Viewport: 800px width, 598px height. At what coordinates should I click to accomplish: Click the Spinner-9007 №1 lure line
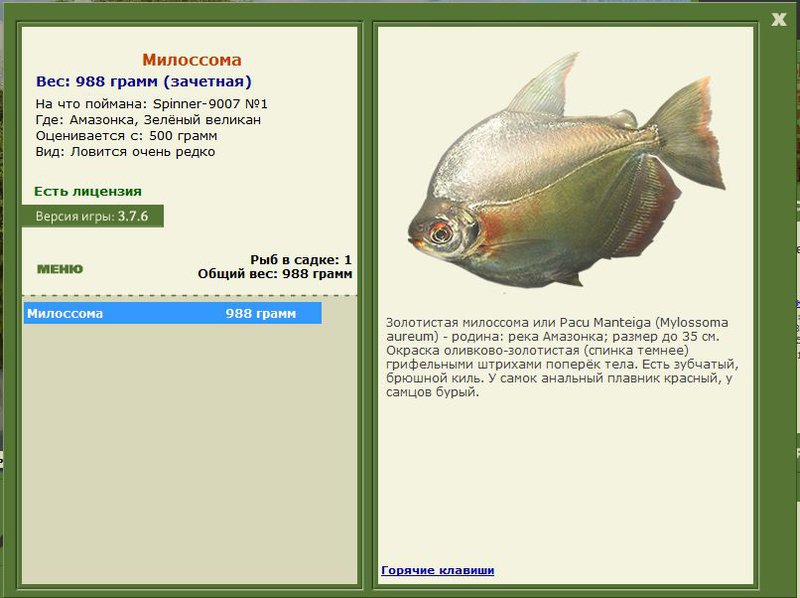tap(152, 104)
